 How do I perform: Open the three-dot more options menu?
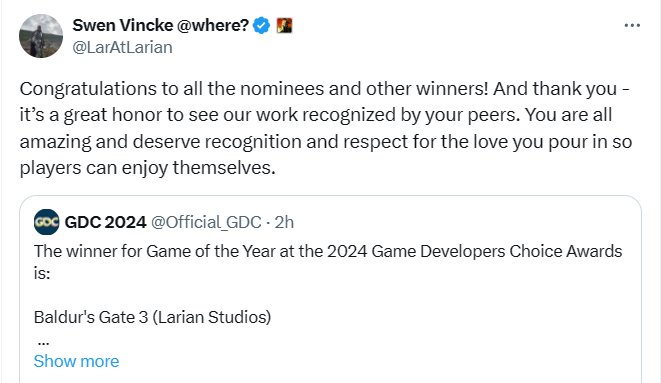tap(632, 26)
